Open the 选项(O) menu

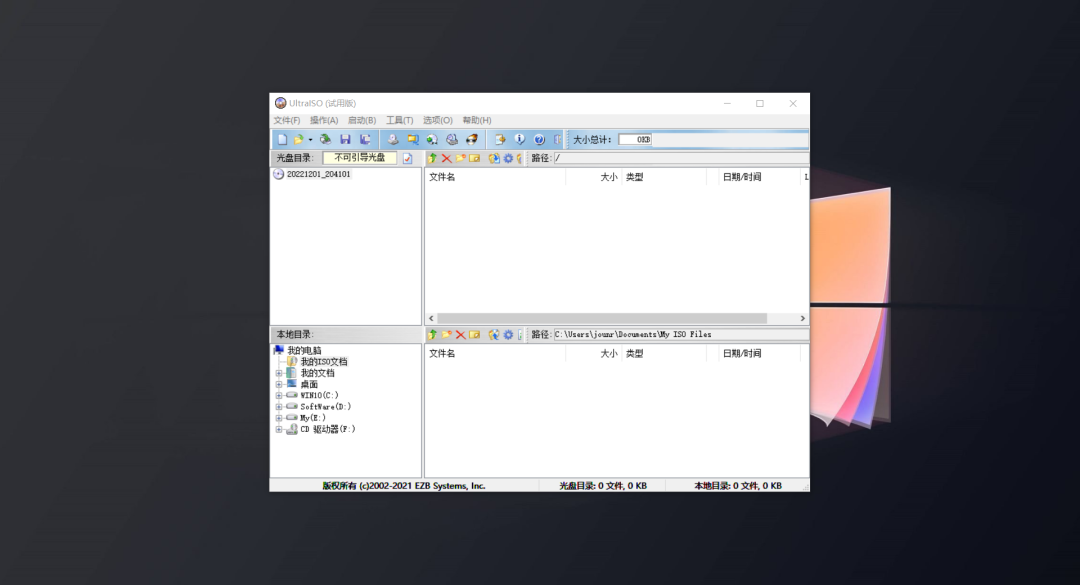pos(437,120)
